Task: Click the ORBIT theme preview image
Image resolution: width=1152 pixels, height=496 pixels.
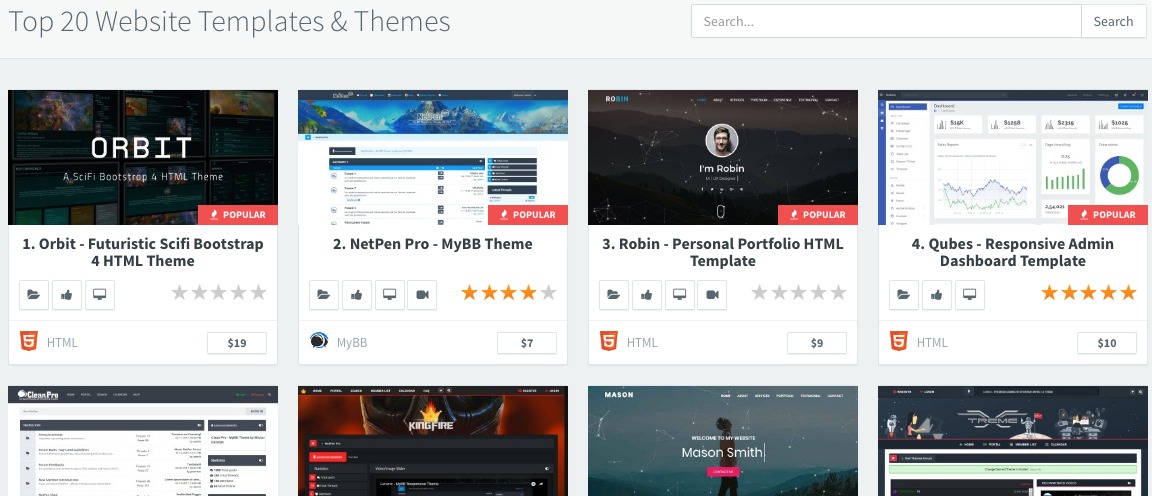Action: tap(143, 157)
